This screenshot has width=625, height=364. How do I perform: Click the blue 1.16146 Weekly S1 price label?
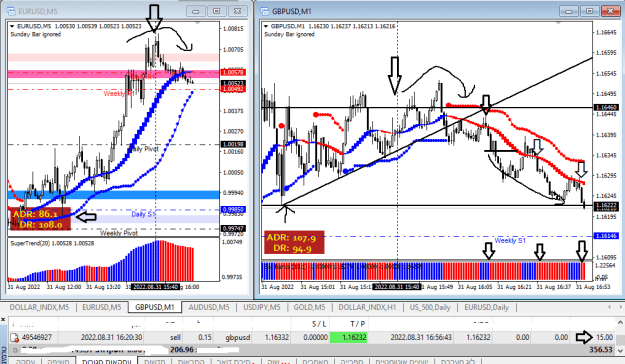[606, 236]
